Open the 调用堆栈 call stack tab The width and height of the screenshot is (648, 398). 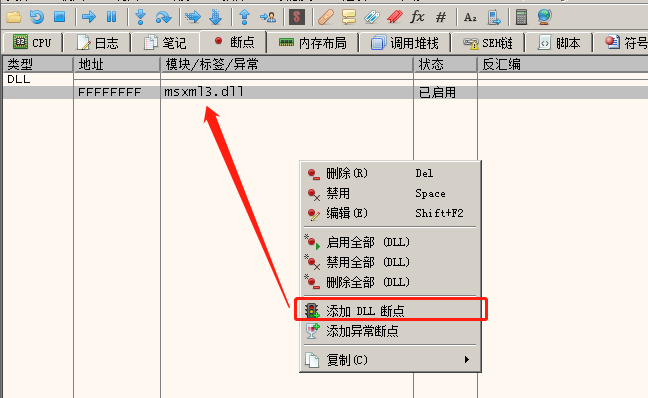405,43
